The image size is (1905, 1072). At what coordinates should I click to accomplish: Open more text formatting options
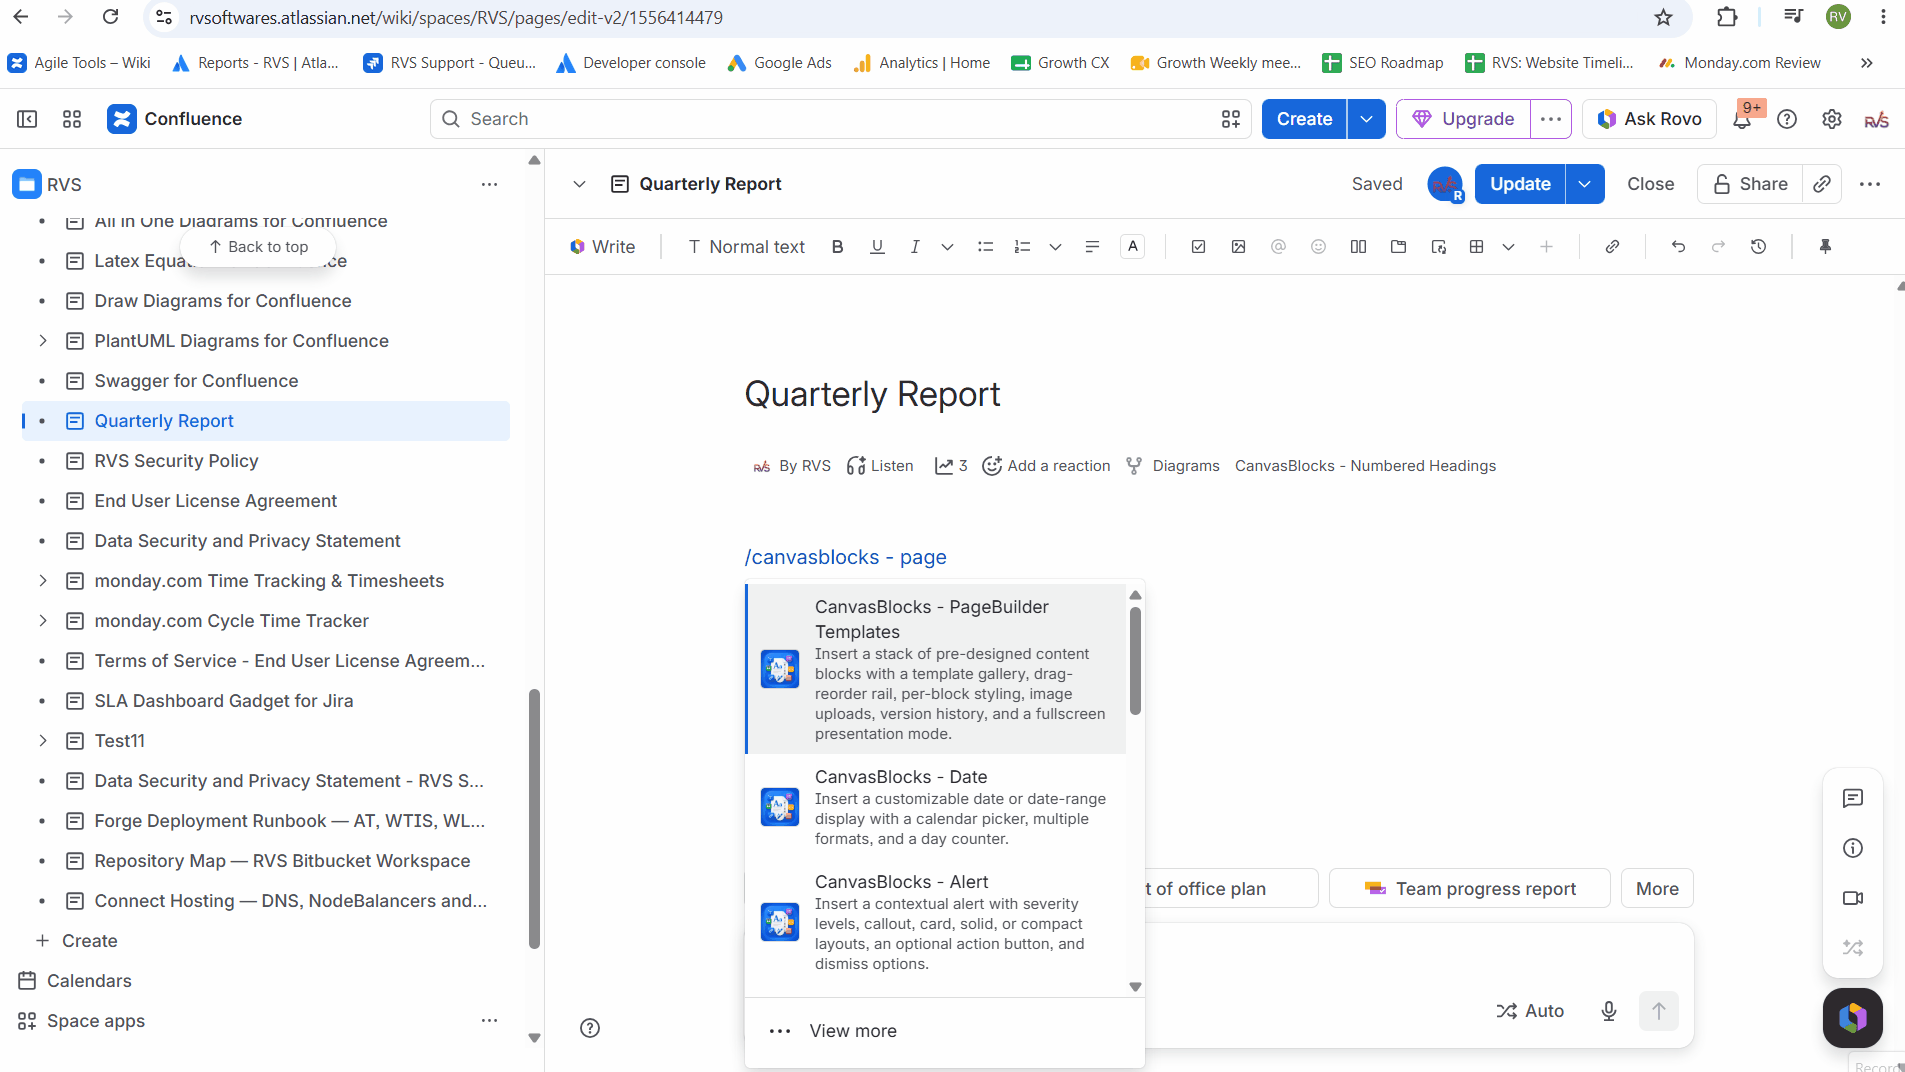coord(947,247)
